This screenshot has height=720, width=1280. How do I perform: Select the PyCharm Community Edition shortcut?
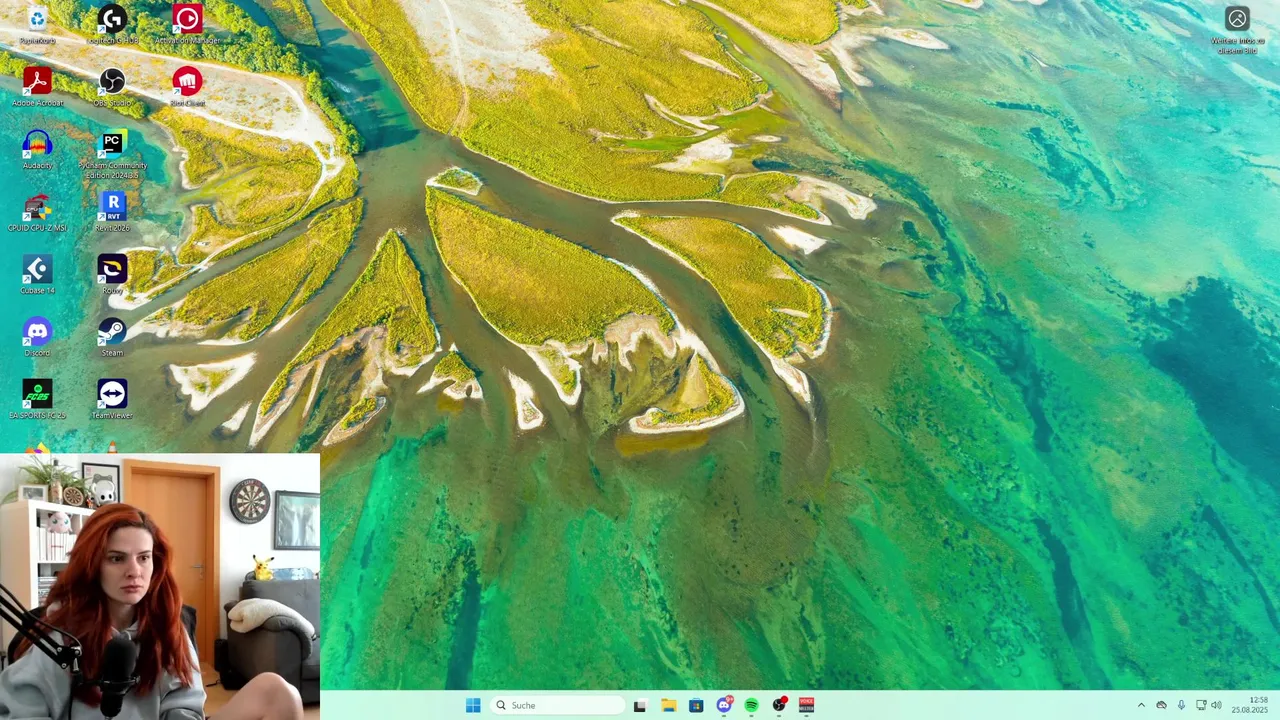[112, 155]
